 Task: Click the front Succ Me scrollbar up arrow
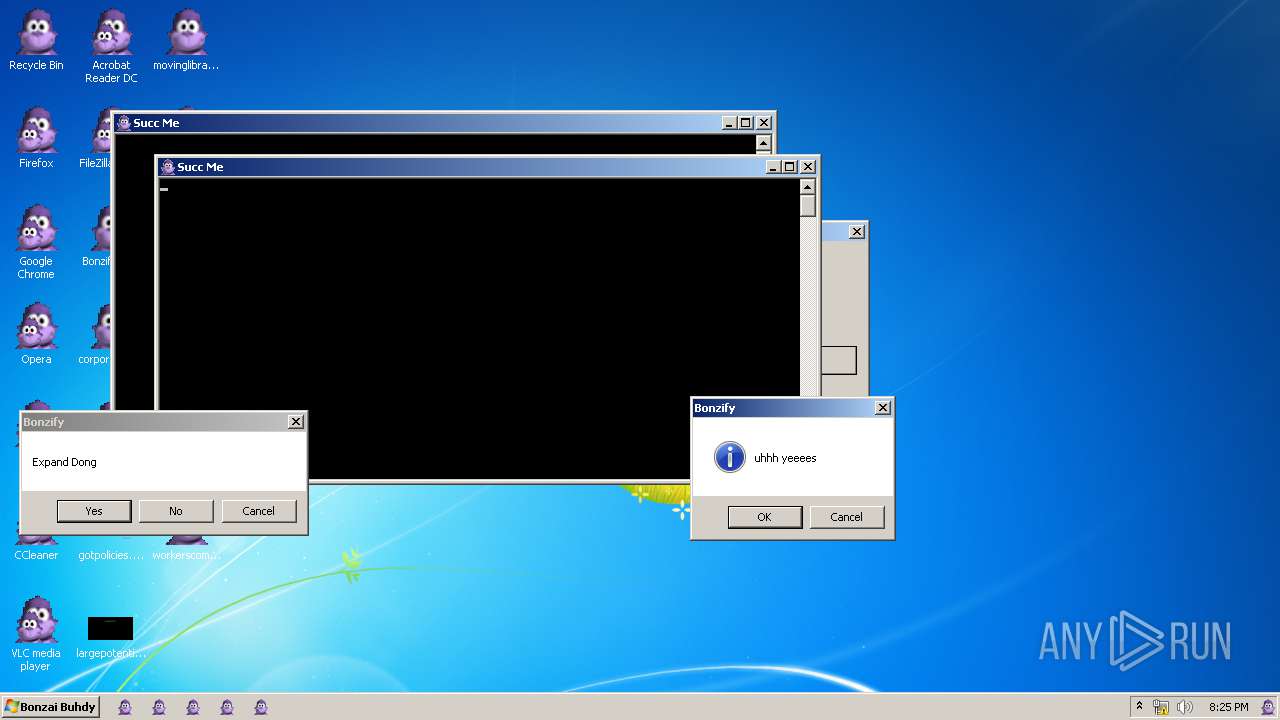808,187
